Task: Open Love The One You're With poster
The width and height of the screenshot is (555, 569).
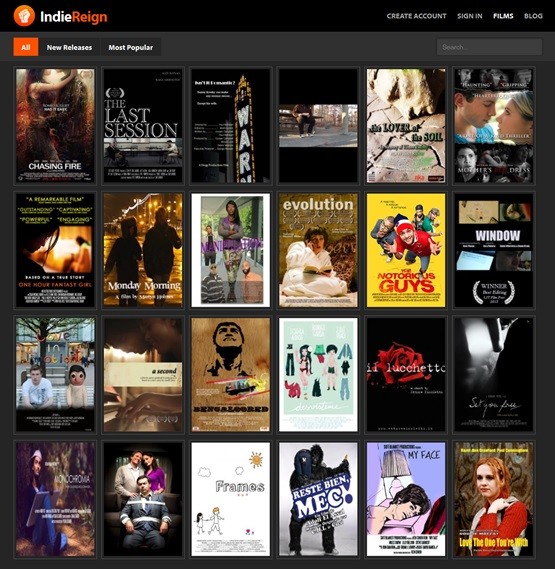Action: [494, 499]
